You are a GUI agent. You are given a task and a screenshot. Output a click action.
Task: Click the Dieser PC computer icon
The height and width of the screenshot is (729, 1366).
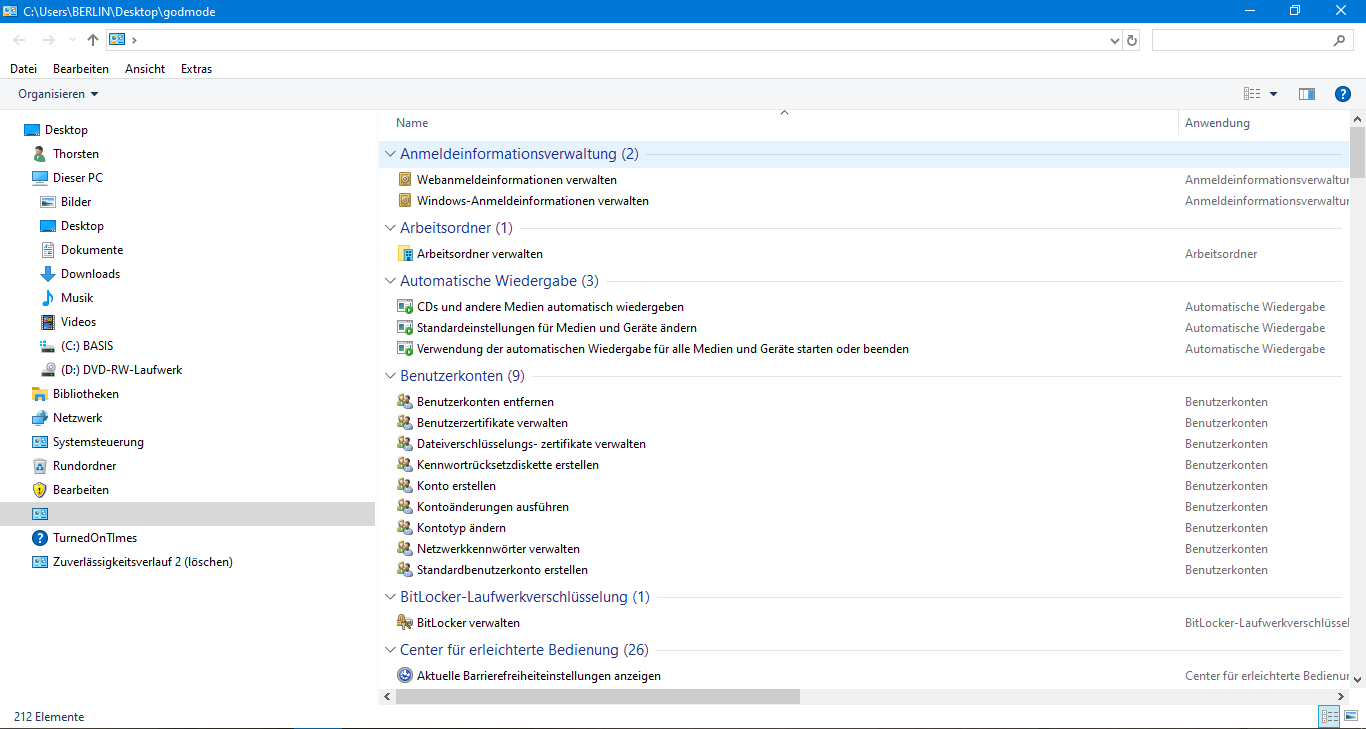(x=39, y=178)
